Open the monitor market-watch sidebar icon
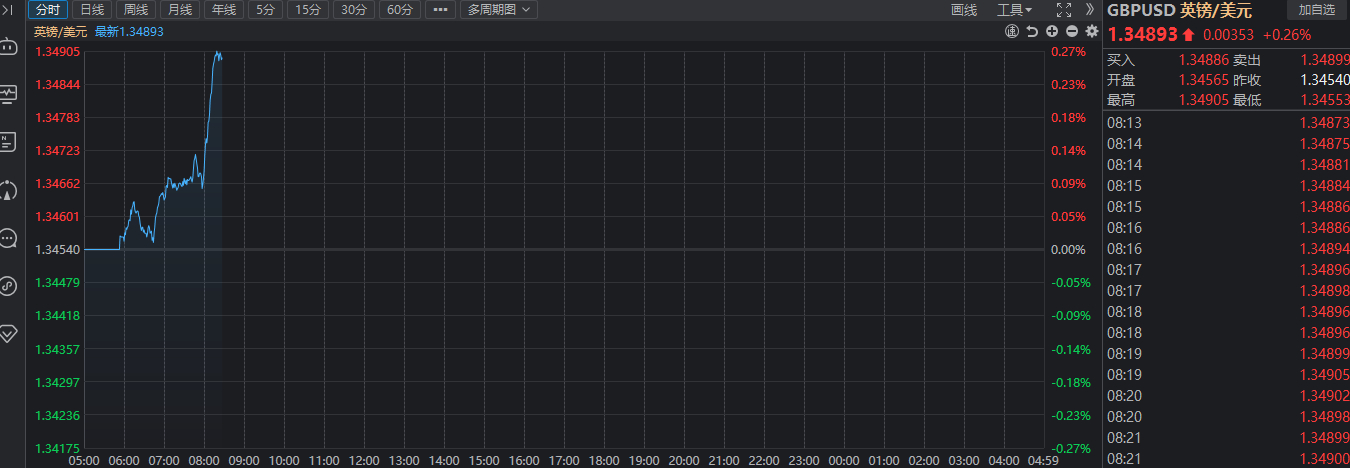This screenshot has height=468, width=1350. pos(8,94)
